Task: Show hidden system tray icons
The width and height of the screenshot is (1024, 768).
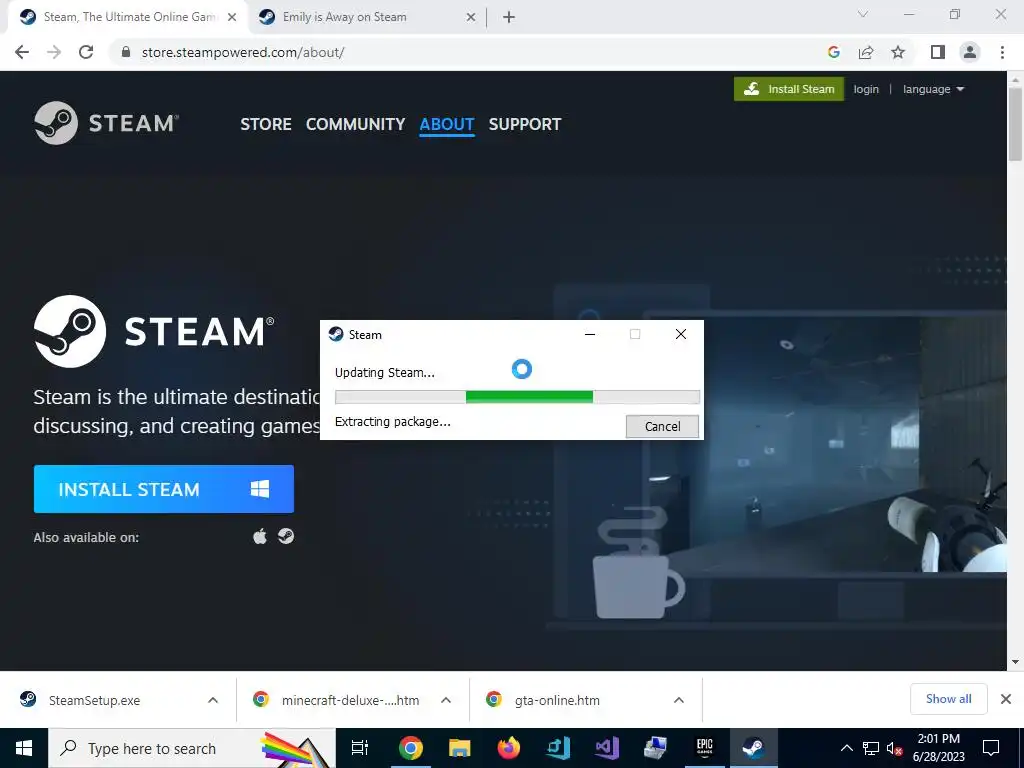Action: click(846, 748)
